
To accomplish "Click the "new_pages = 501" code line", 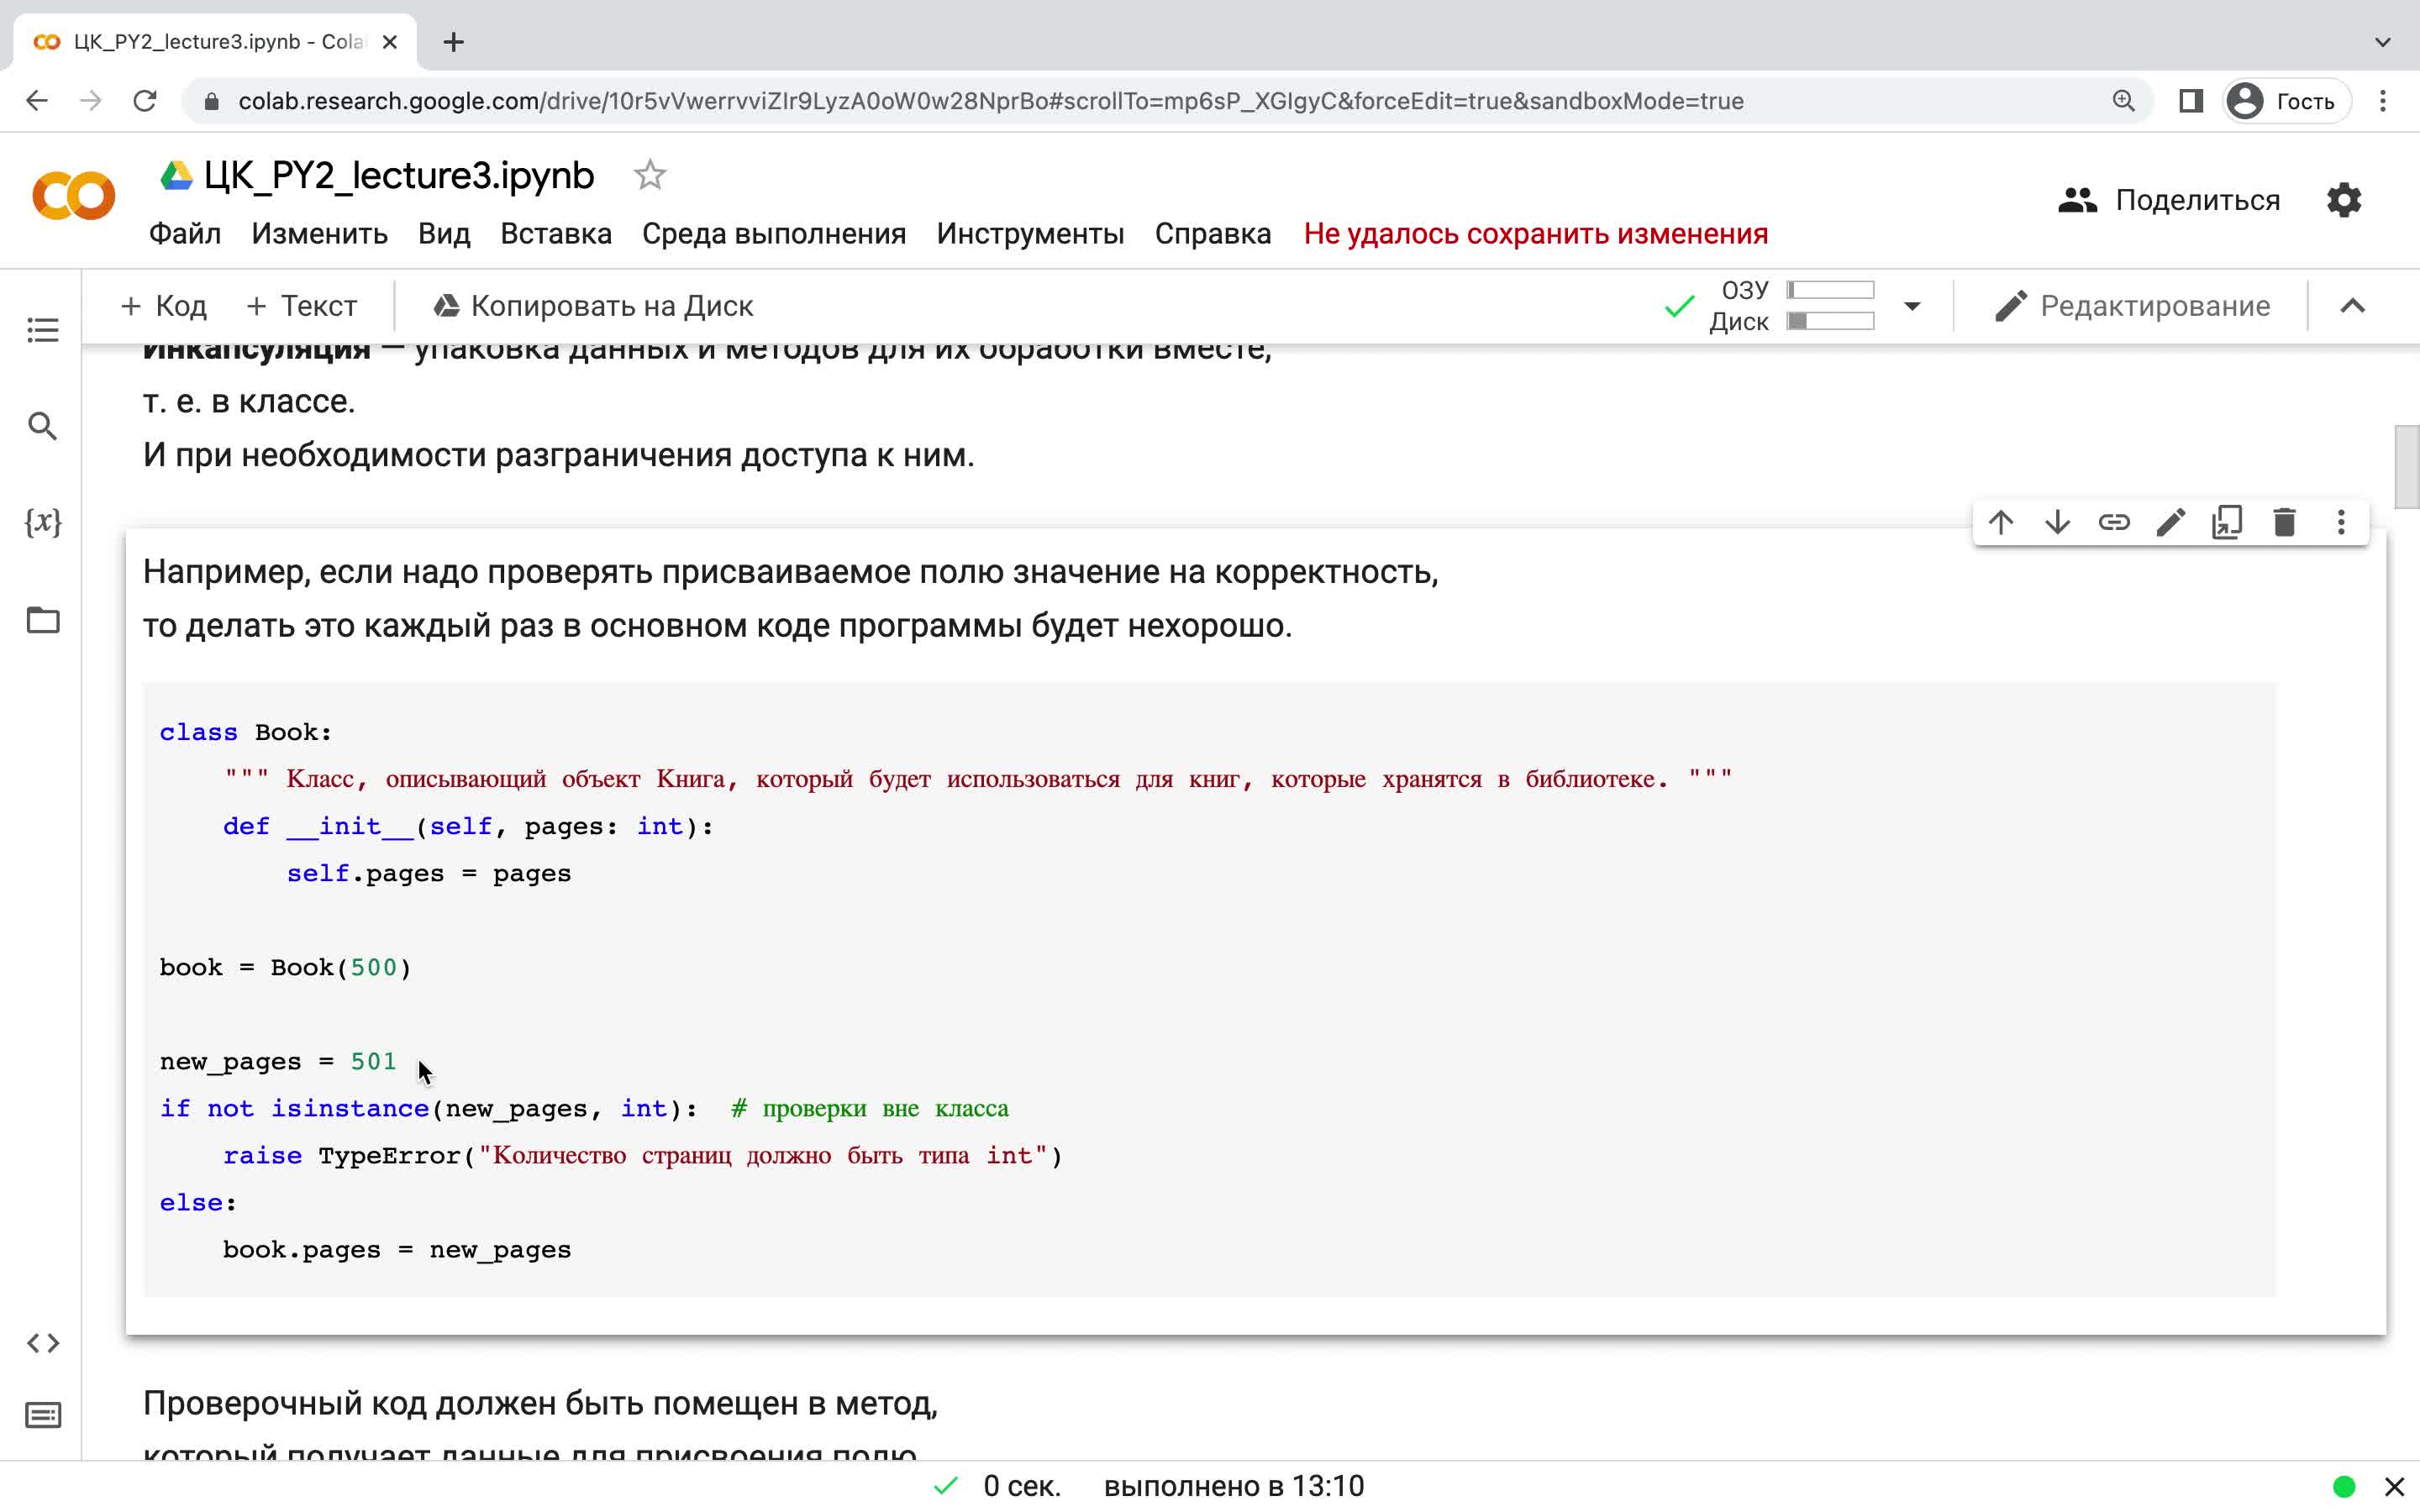I will coord(278,1061).
